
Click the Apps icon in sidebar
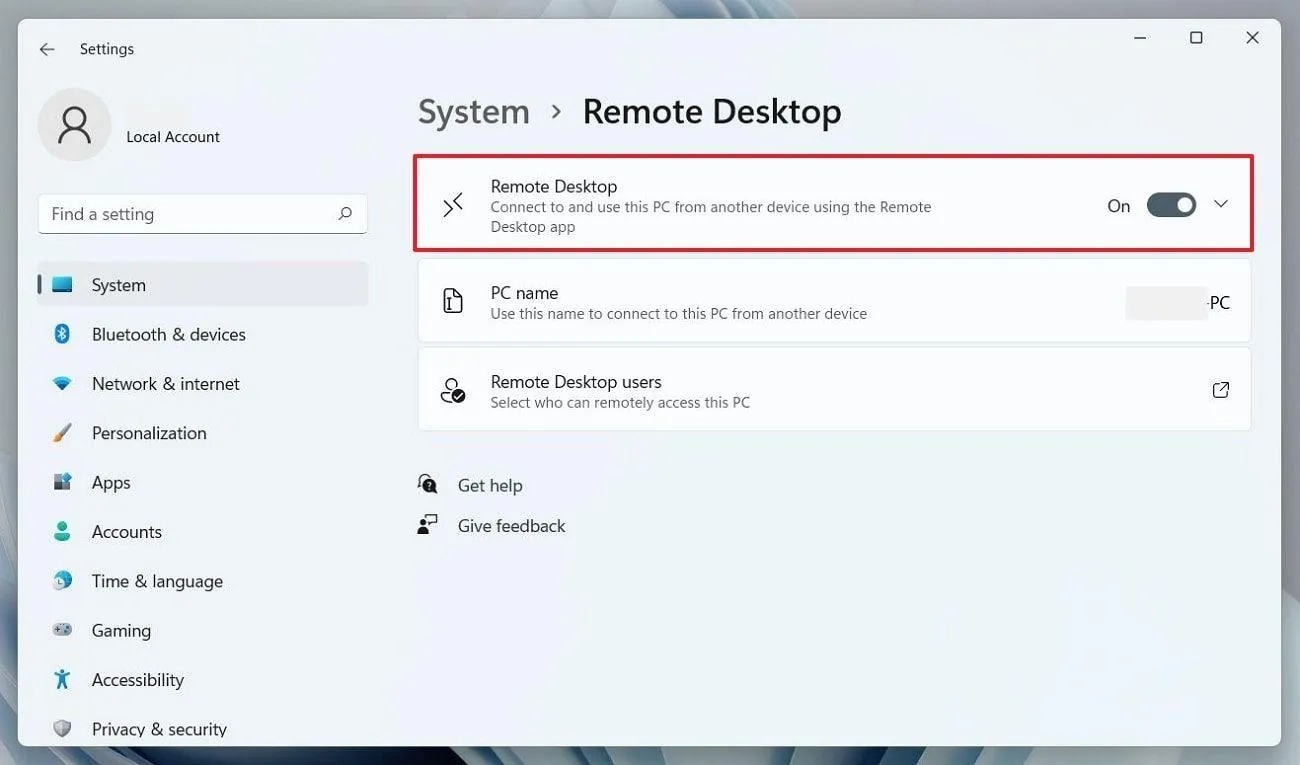click(x=62, y=482)
